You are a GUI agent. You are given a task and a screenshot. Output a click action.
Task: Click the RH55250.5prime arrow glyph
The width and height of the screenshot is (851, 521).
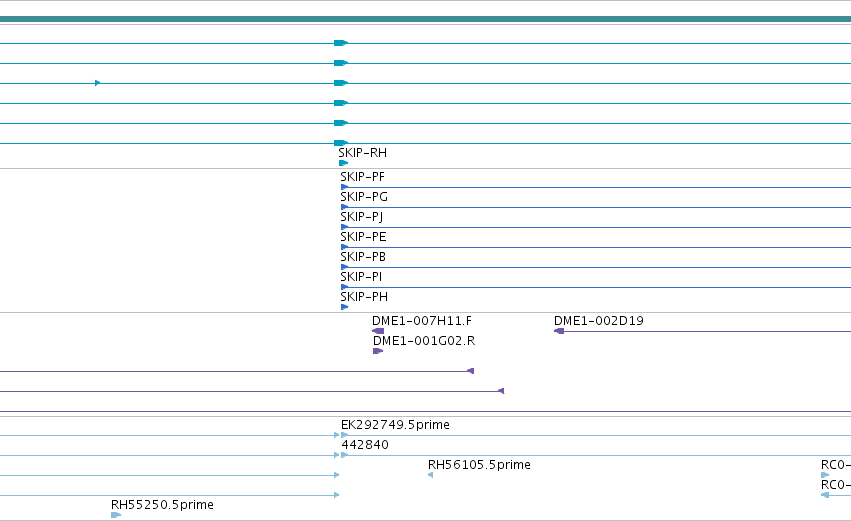point(116,515)
